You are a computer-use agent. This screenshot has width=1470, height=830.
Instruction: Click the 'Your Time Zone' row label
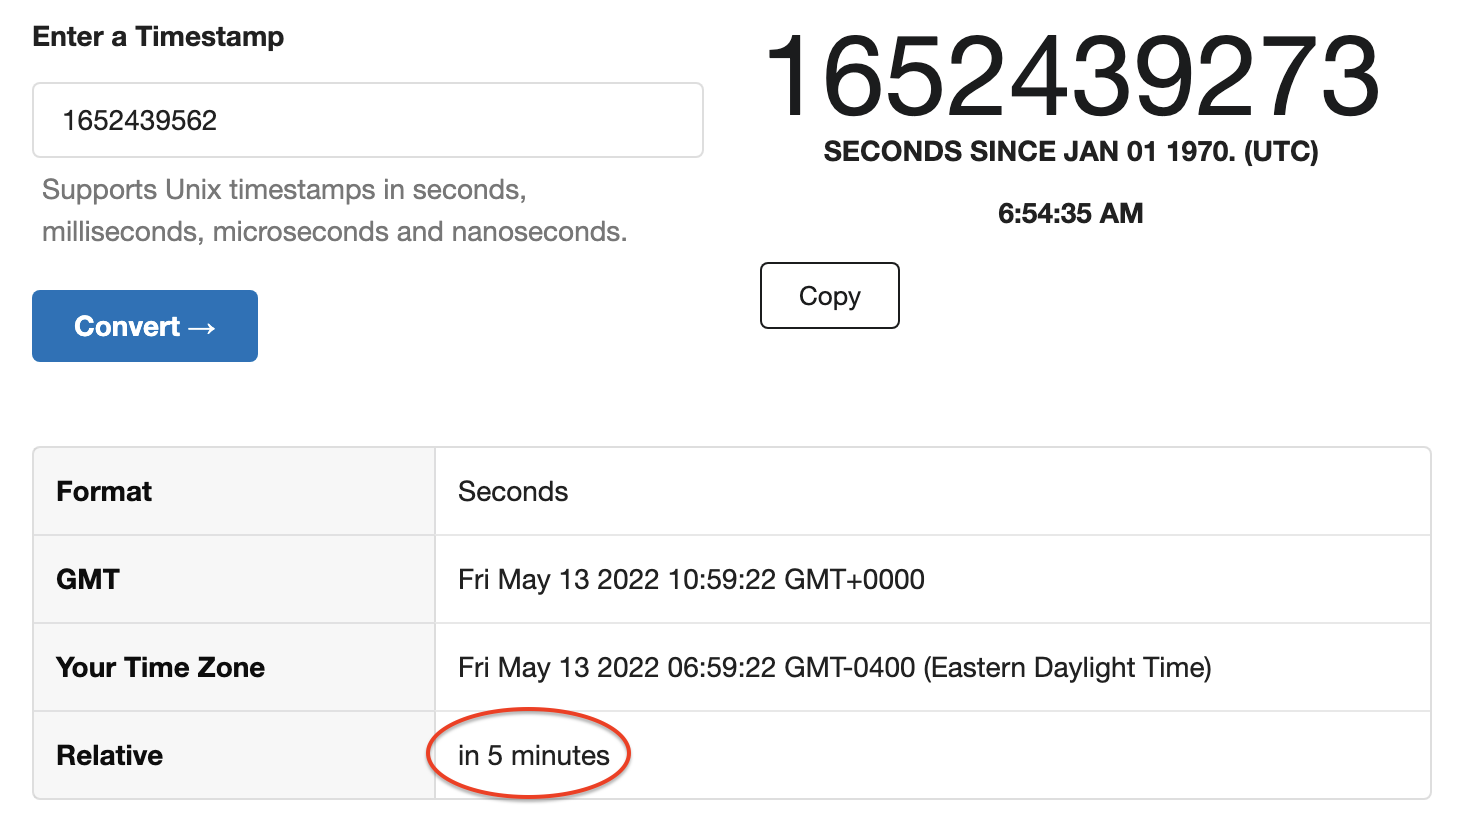point(161,667)
